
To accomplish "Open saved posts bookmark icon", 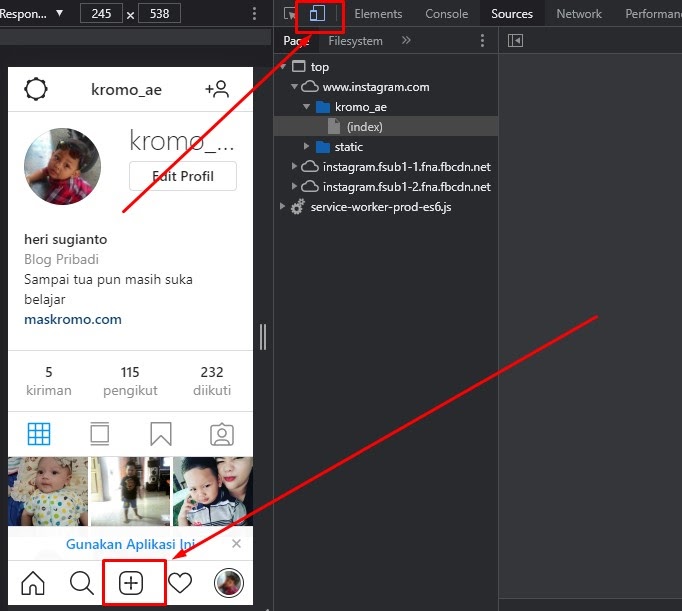I will tap(161, 434).
